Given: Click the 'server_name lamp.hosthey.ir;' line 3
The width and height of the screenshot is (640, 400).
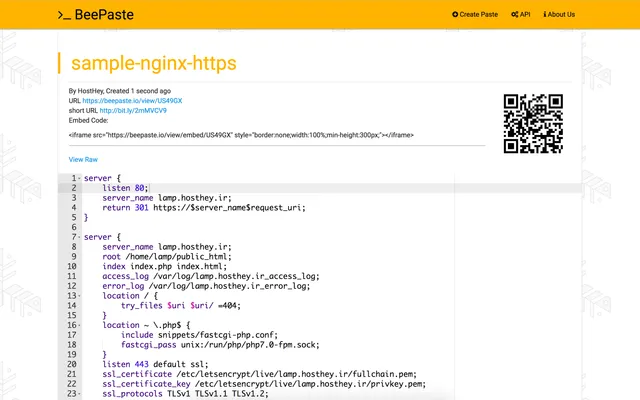Looking at the screenshot, I should tap(167, 198).
